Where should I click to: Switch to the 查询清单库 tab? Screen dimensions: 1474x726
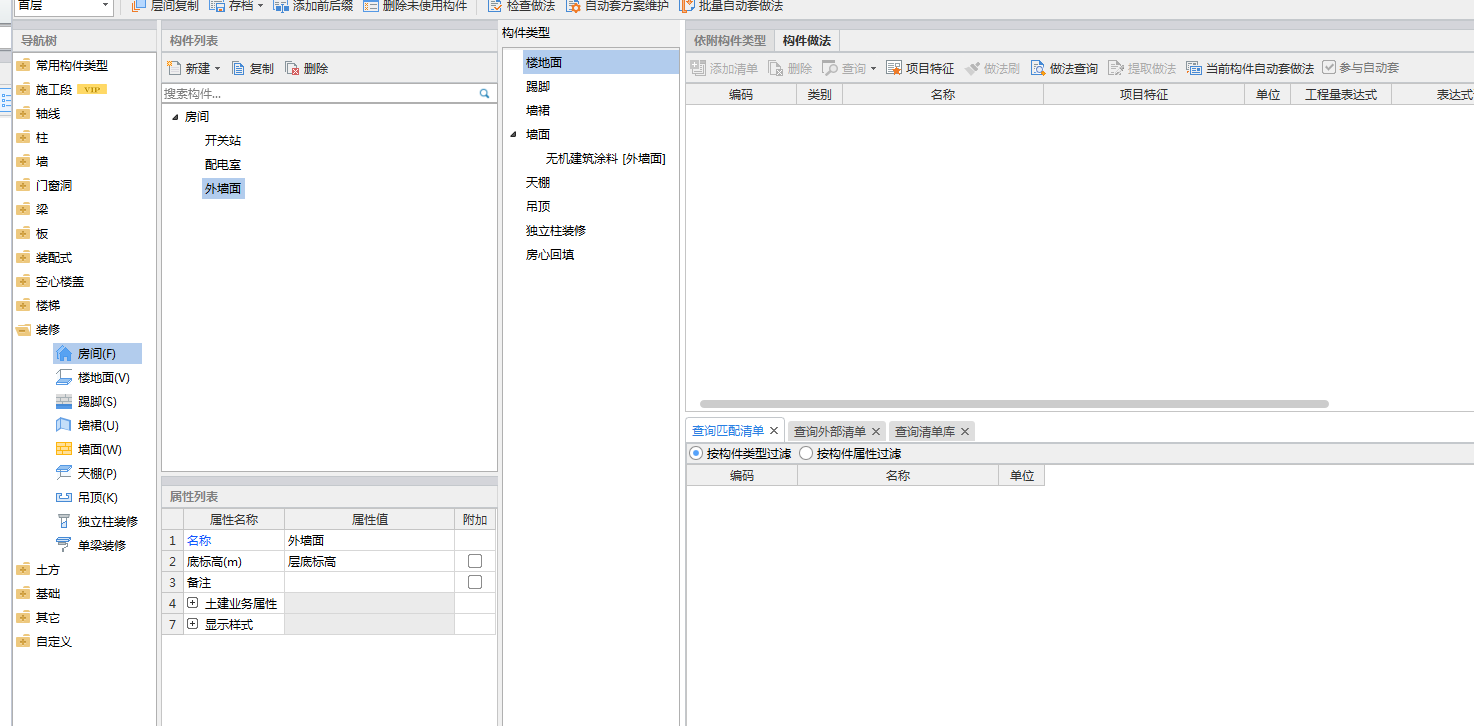click(x=925, y=432)
